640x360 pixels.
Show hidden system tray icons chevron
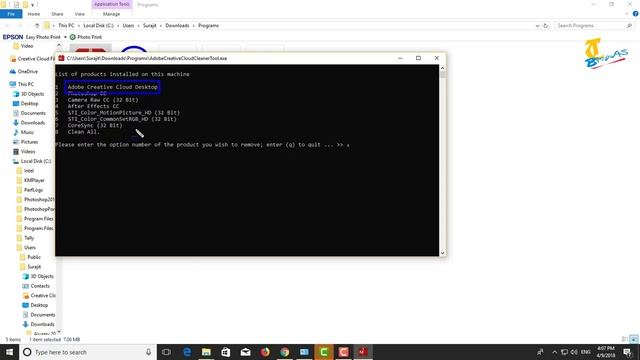pos(554,352)
